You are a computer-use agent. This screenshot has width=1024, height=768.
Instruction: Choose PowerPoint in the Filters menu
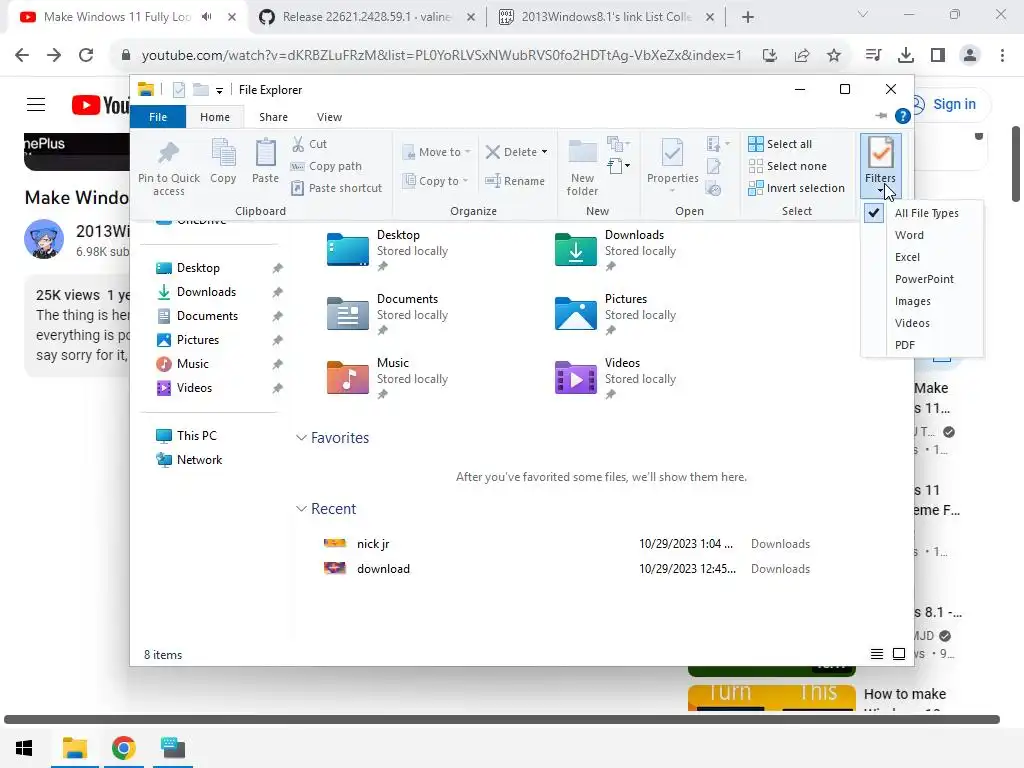point(922,279)
